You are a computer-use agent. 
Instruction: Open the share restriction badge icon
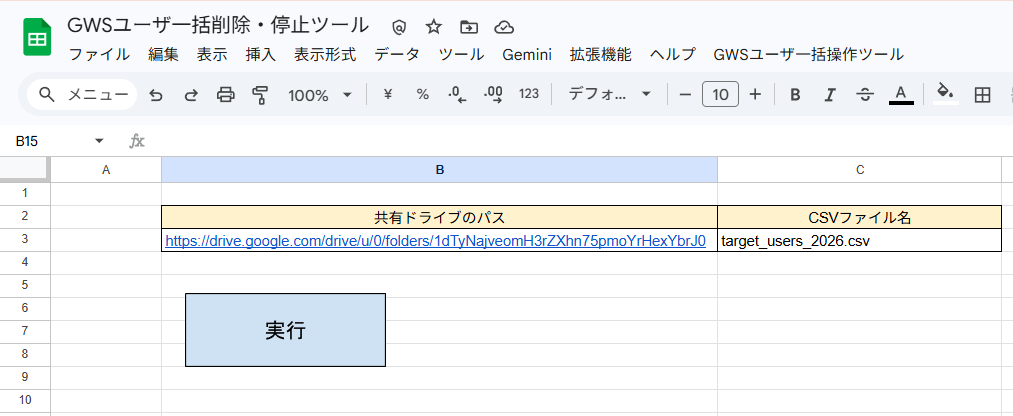[x=399, y=27]
